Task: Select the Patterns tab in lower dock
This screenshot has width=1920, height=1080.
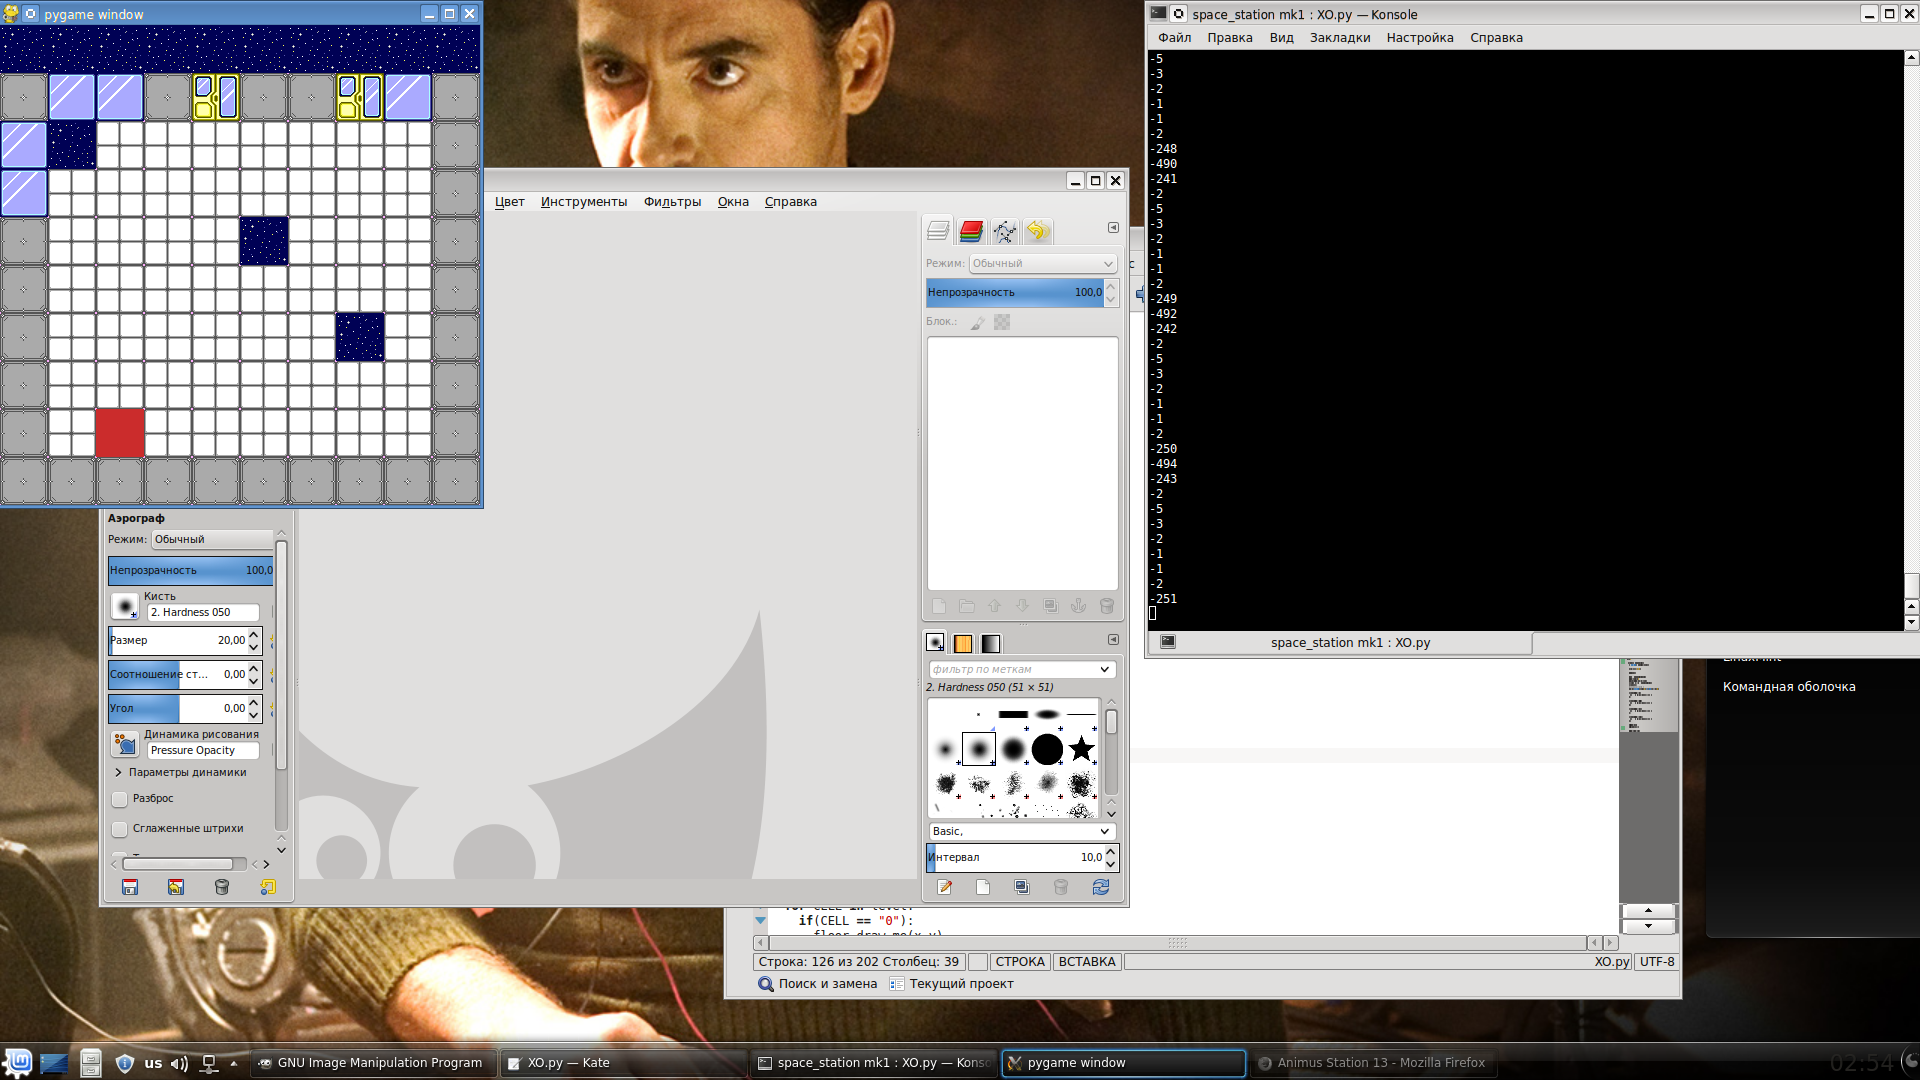Action: (963, 643)
